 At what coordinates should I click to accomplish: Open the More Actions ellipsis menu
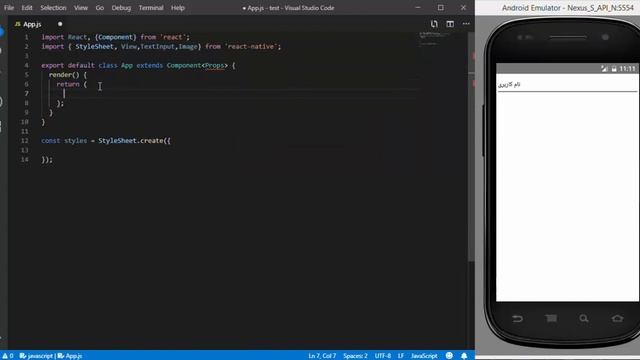coord(466,24)
